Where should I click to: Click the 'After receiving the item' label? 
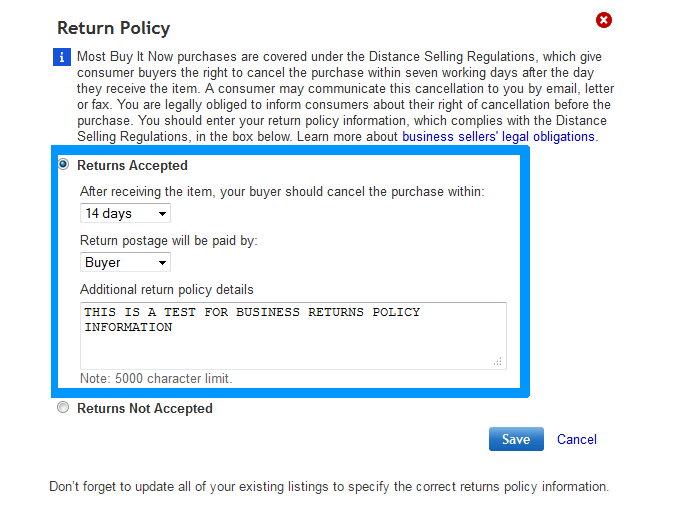(282, 191)
